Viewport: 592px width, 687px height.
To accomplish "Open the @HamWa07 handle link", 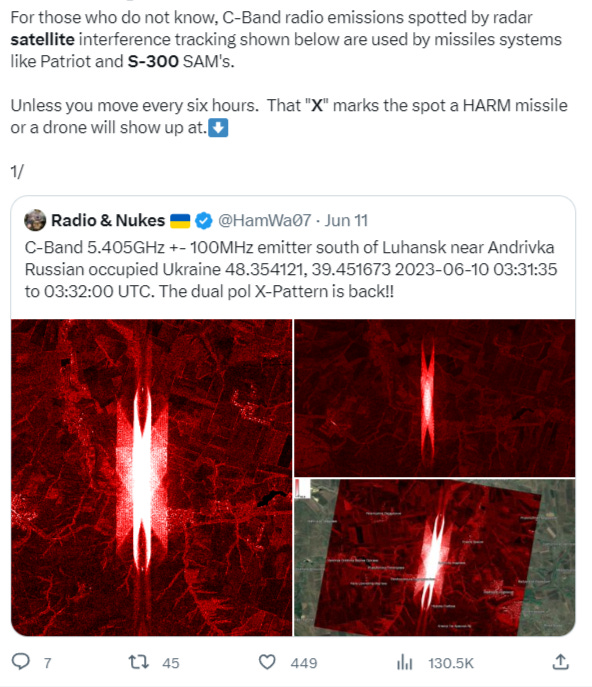I will 265,220.
